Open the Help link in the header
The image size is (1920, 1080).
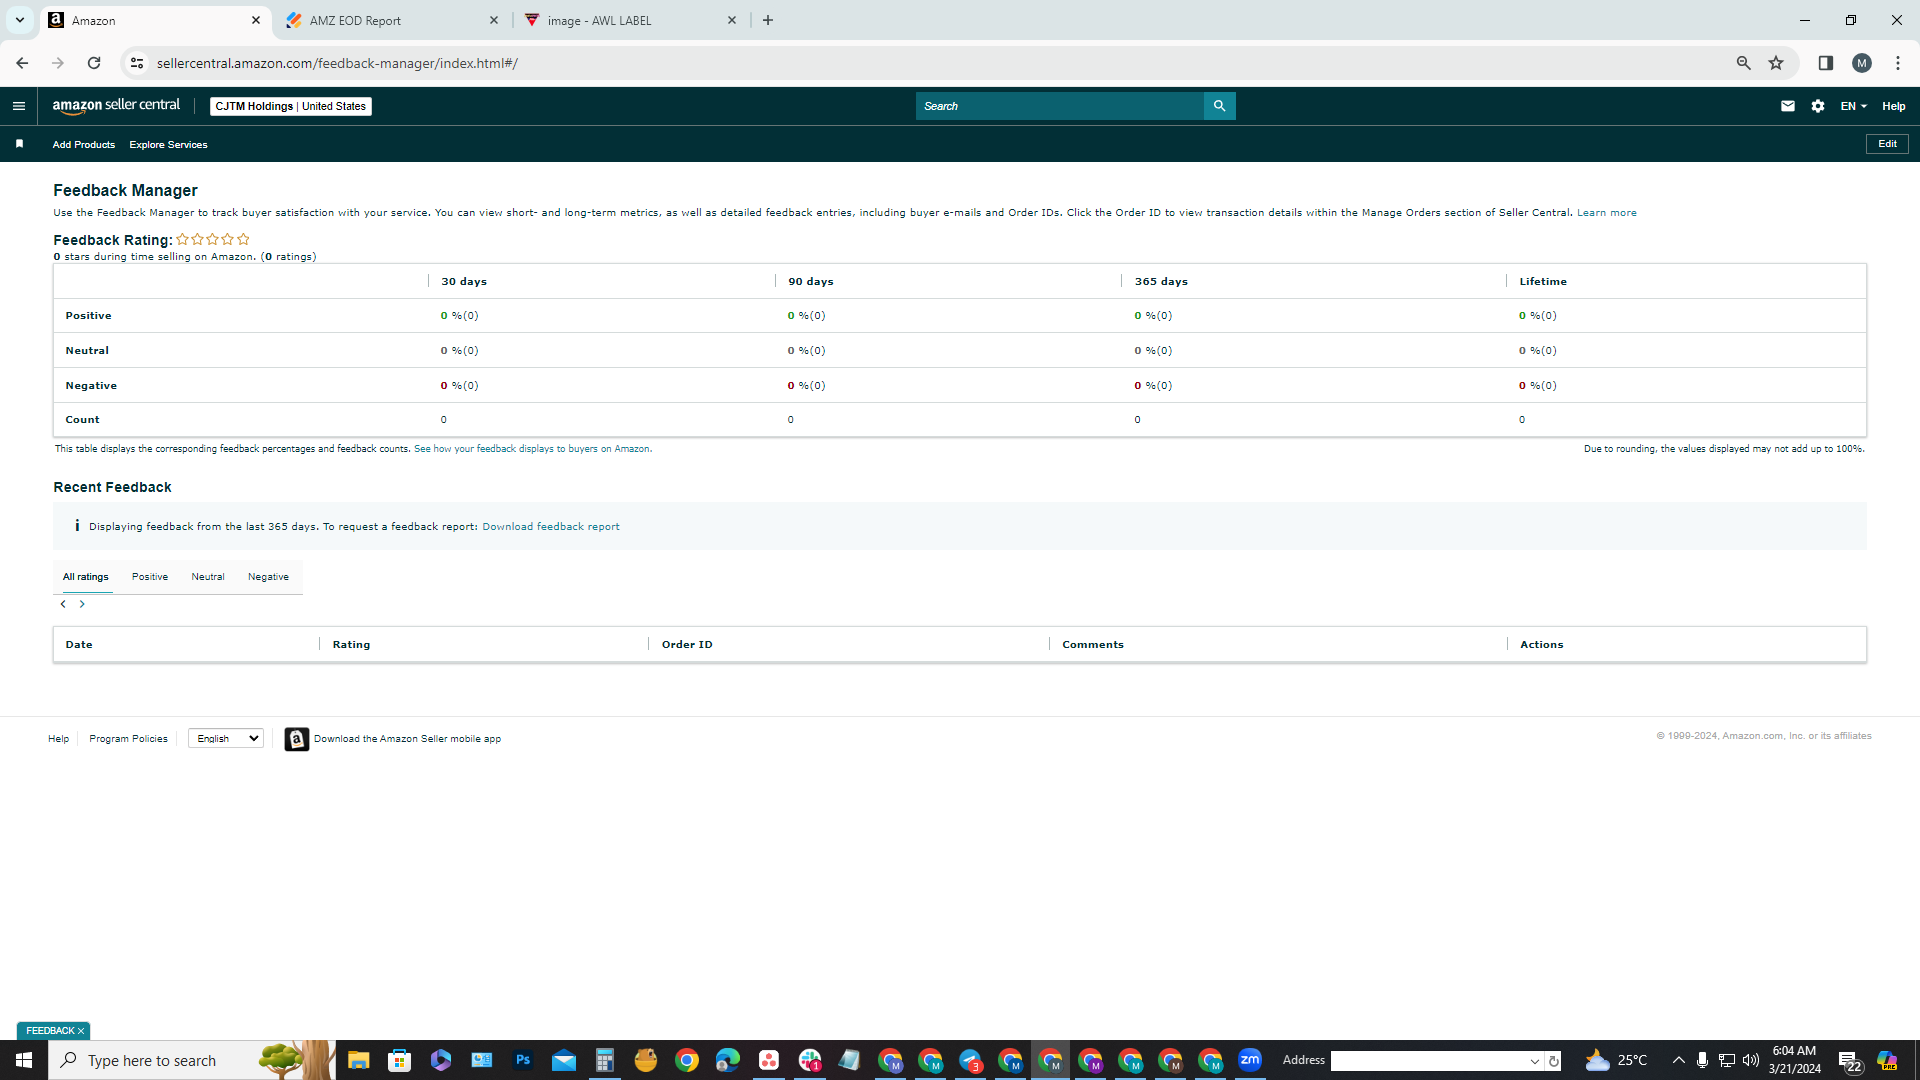tap(1894, 106)
